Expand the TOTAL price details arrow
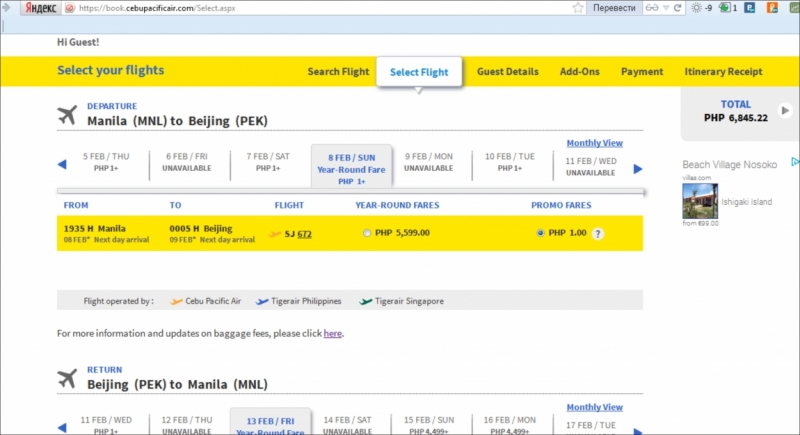This screenshot has height=435, width=800. (785, 110)
